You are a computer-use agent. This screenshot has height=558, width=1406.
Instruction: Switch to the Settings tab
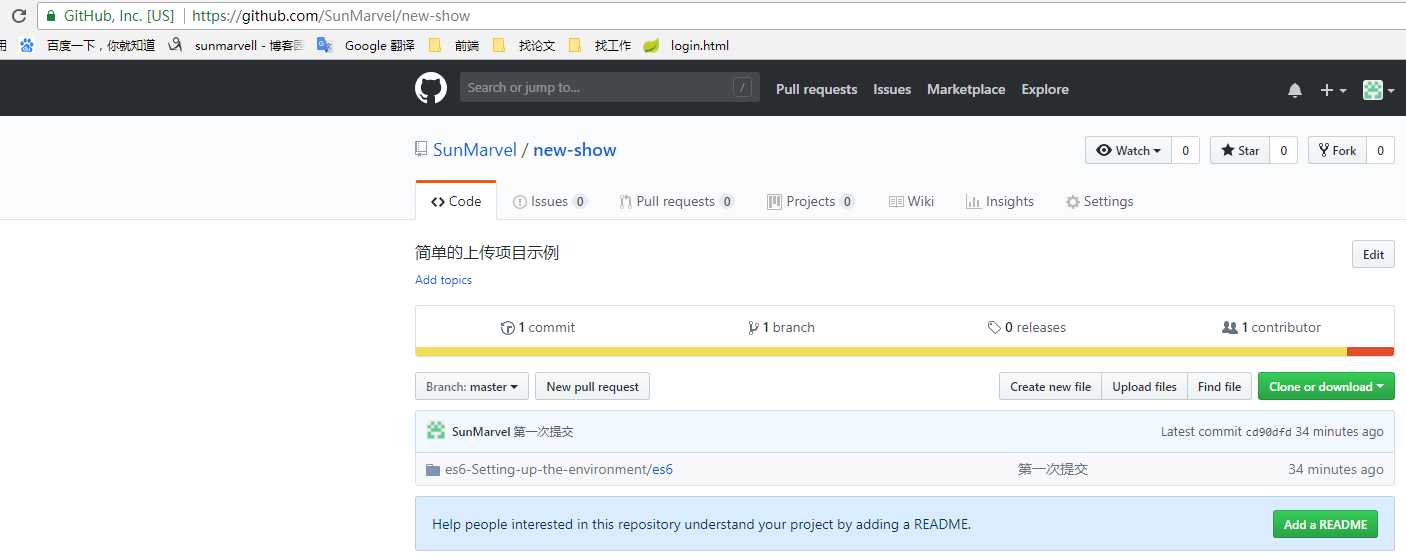click(1100, 201)
